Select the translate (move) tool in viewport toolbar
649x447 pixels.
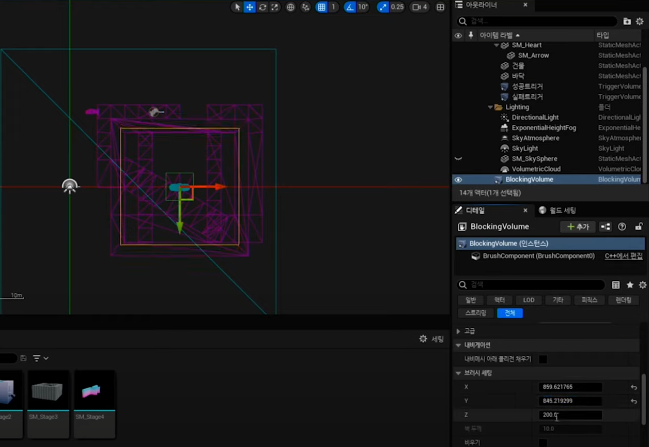250,7
